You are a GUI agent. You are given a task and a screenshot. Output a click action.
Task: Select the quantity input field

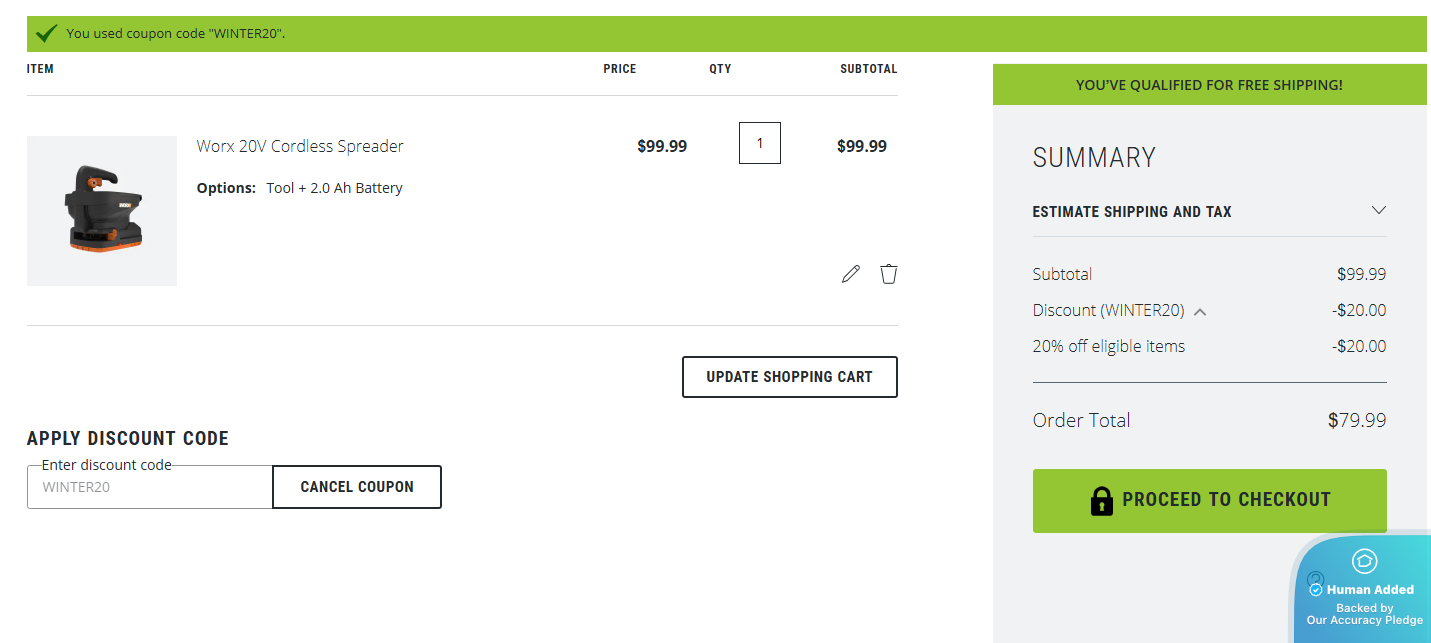pos(759,143)
